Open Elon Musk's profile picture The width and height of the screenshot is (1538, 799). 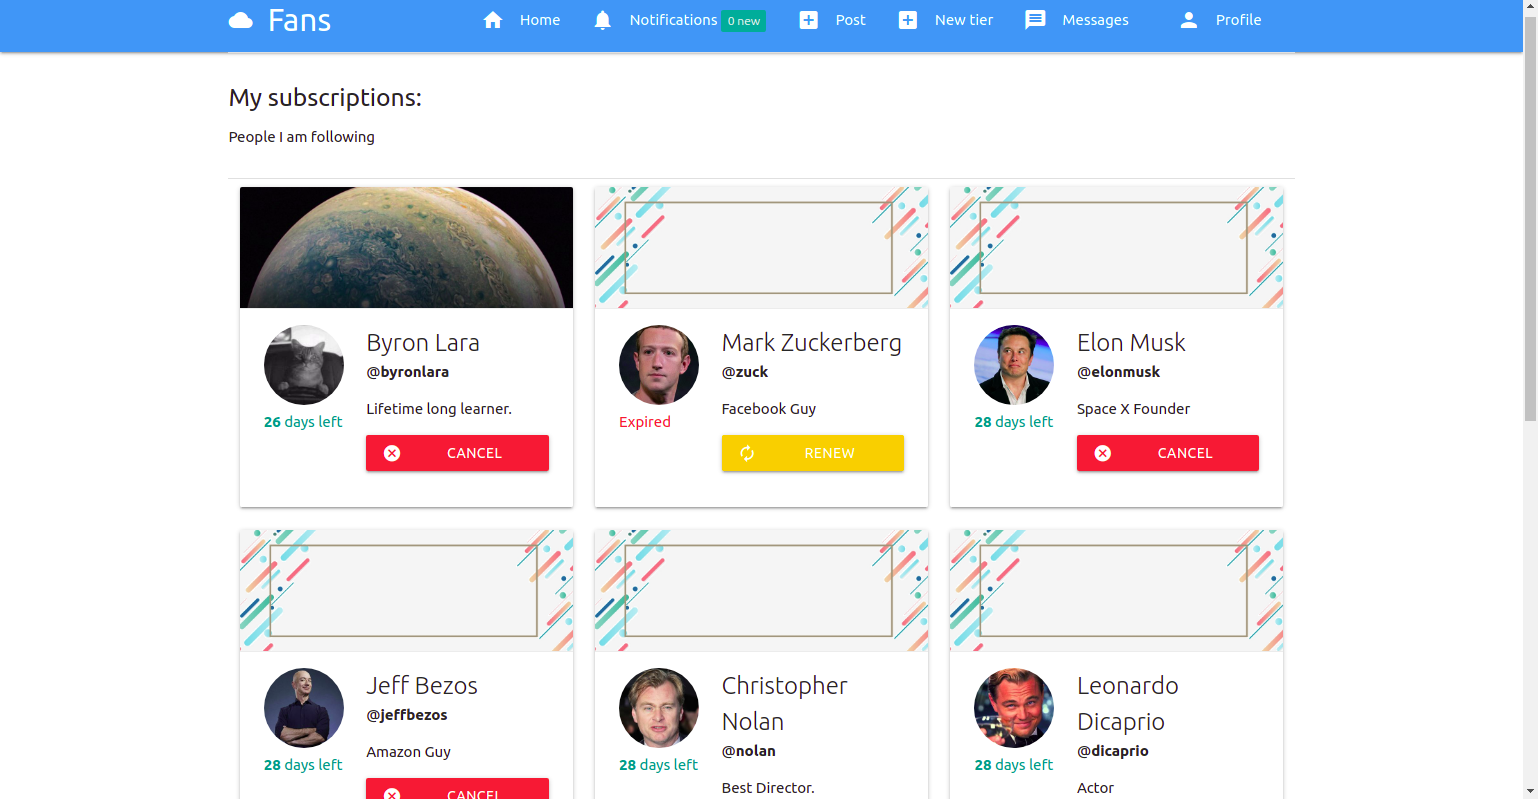[x=1014, y=365]
